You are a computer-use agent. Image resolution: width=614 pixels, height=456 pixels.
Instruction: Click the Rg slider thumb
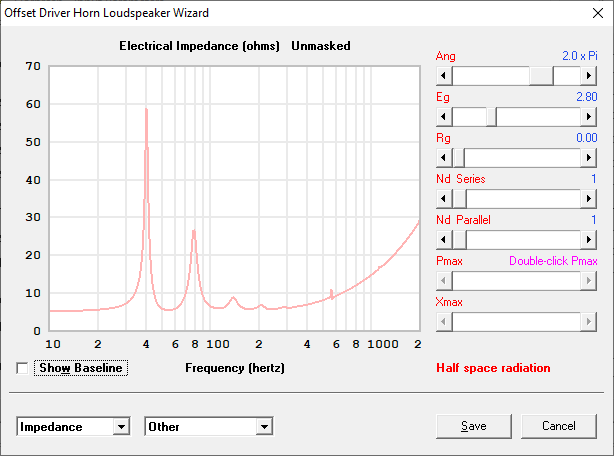tap(459, 158)
